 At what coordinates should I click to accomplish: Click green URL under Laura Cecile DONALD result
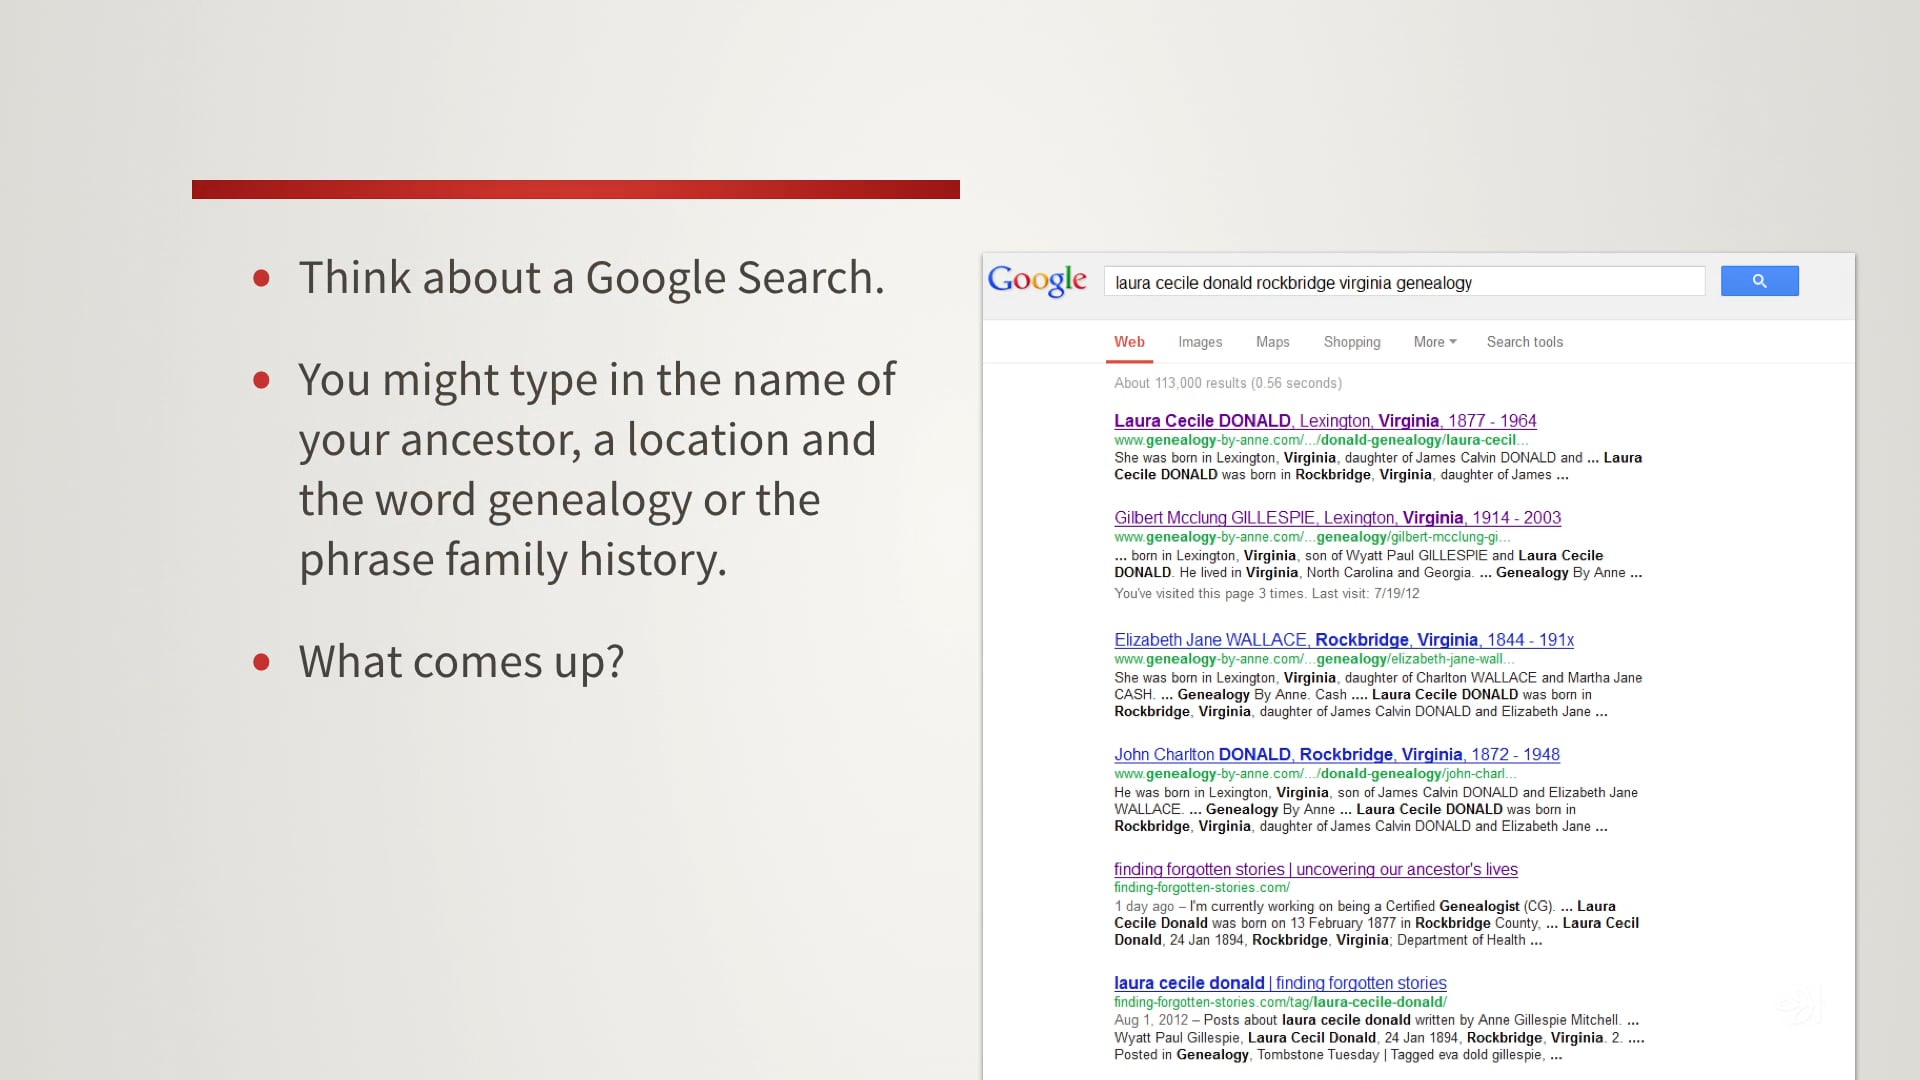pos(1320,440)
